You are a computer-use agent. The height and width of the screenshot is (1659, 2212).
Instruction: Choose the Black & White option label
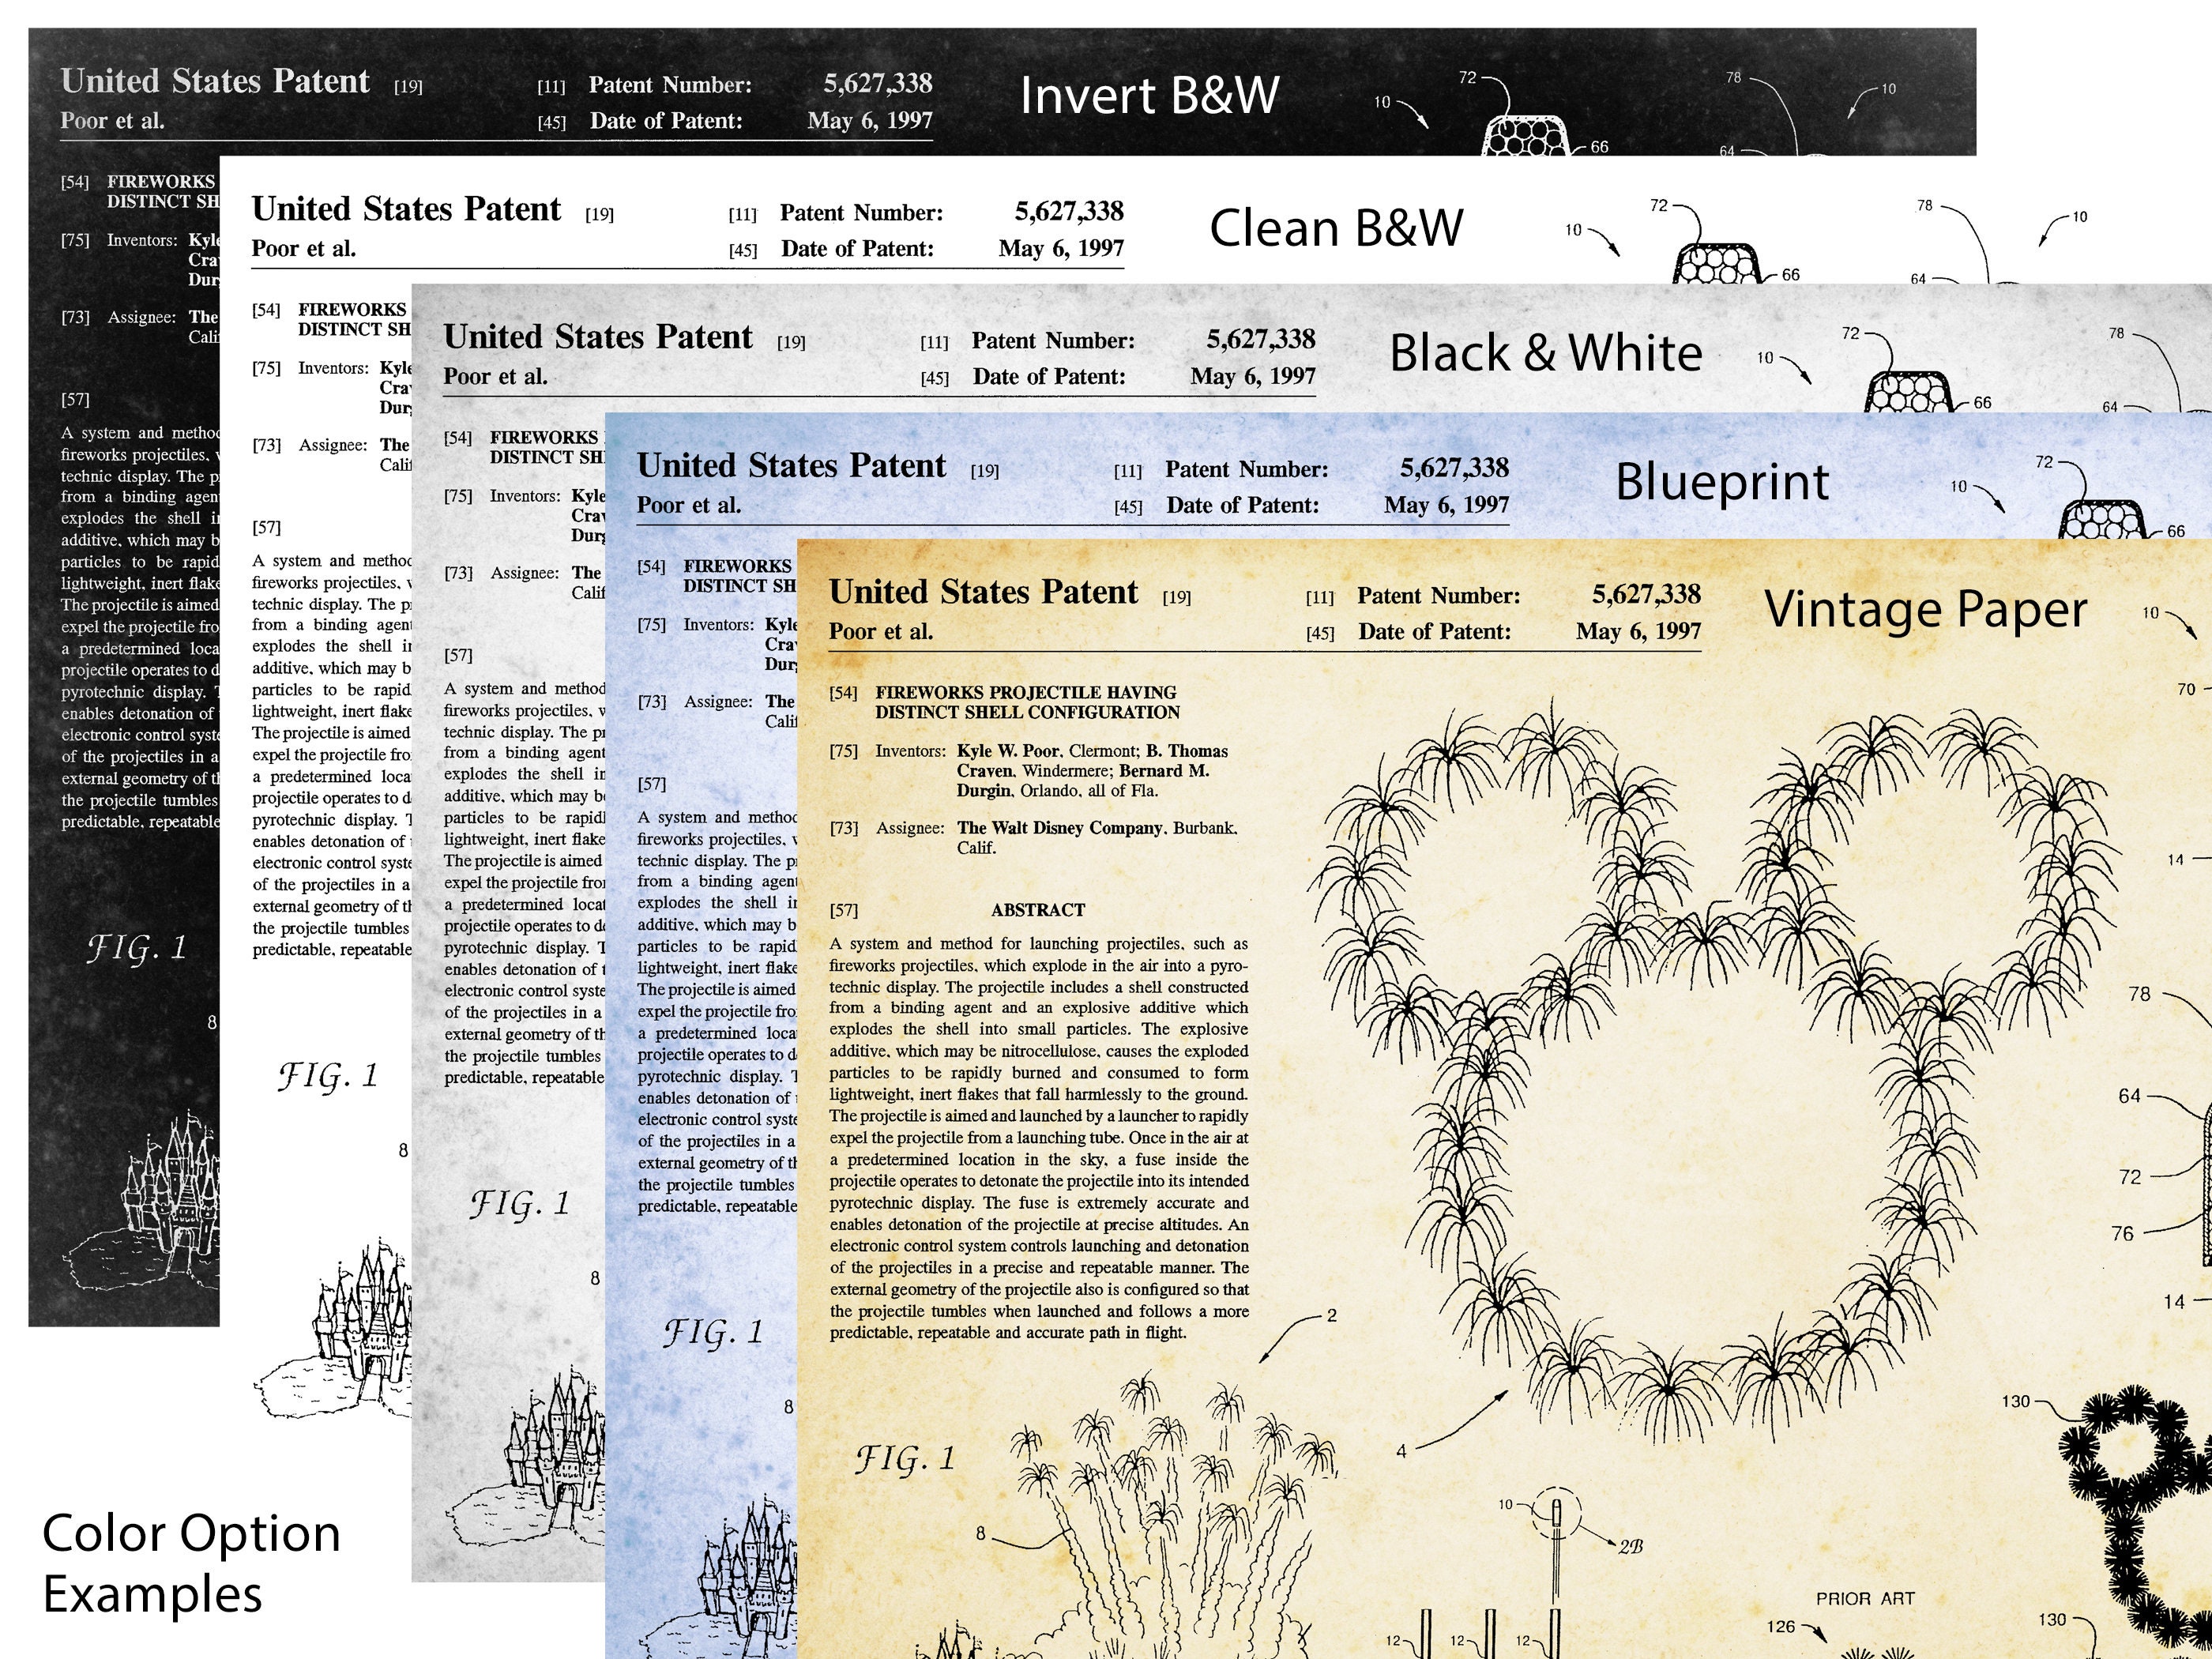[1545, 353]
